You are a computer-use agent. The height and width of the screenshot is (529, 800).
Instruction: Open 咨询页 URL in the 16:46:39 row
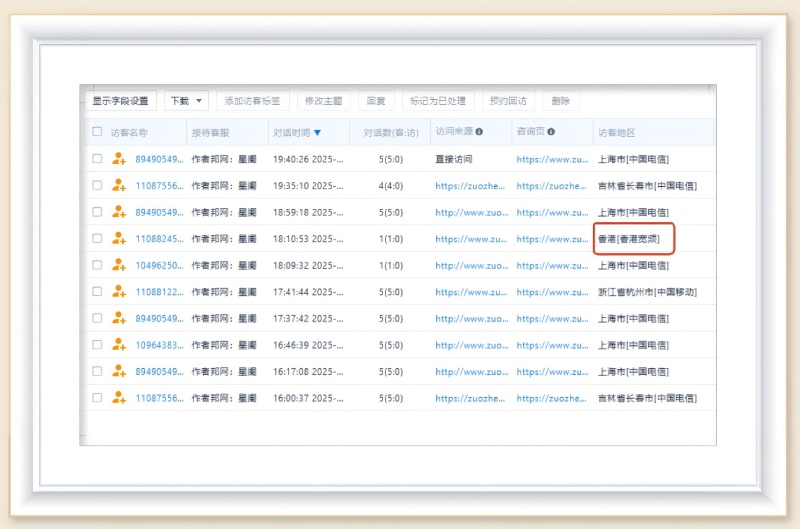point(552,345)
